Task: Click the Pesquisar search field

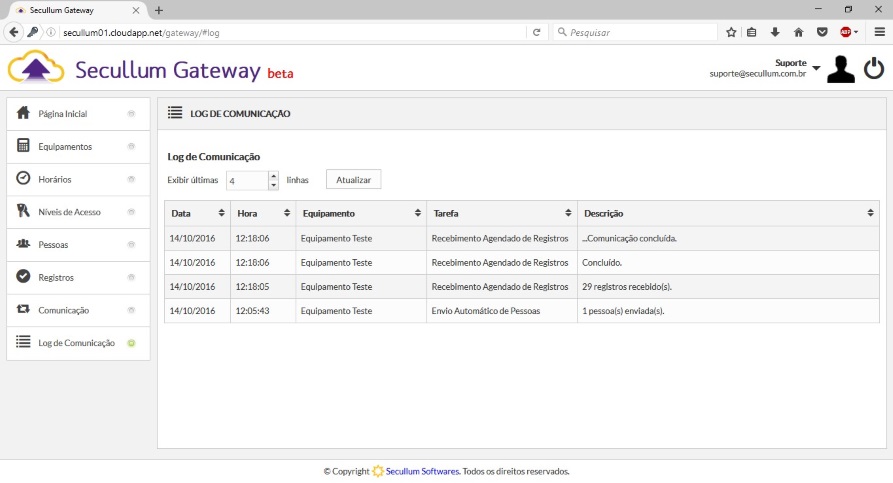Action: tap(640, 32)
